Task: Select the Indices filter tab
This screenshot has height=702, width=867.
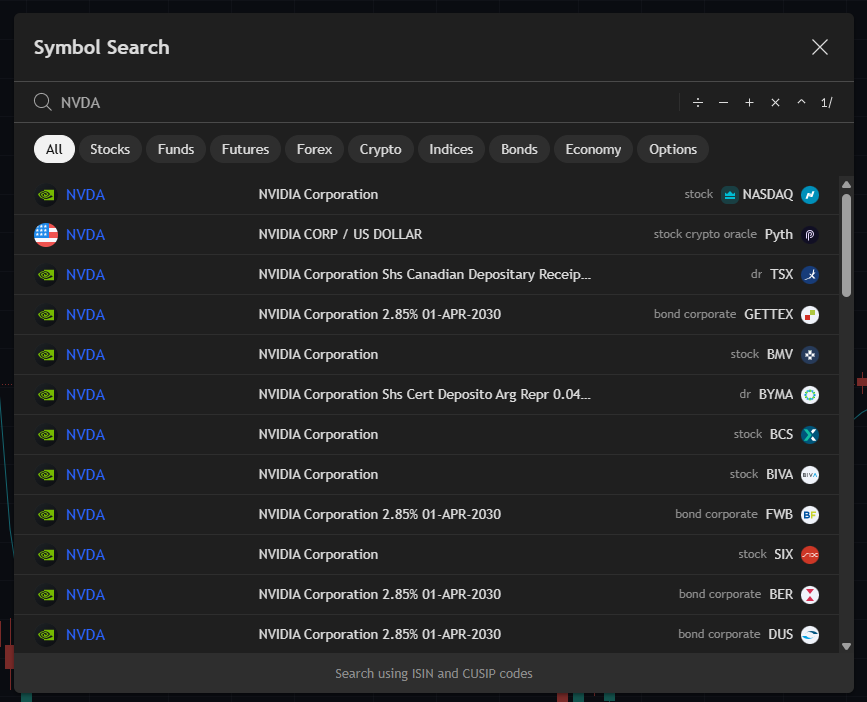Action: pyautogui.click(x=451, y=149)
